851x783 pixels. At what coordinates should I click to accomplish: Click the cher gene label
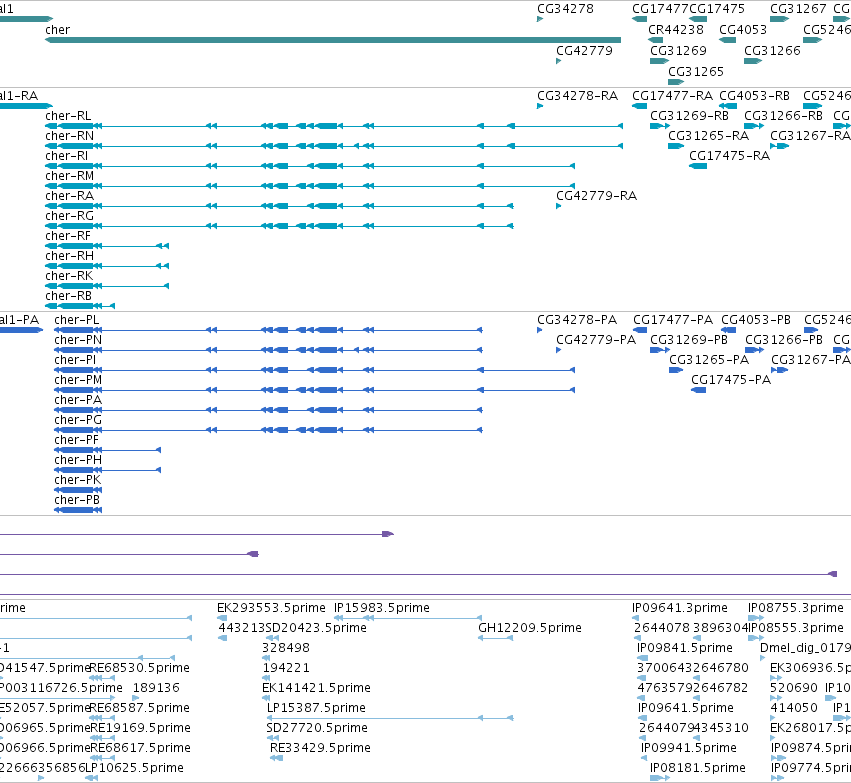click(x=58, y=30)
